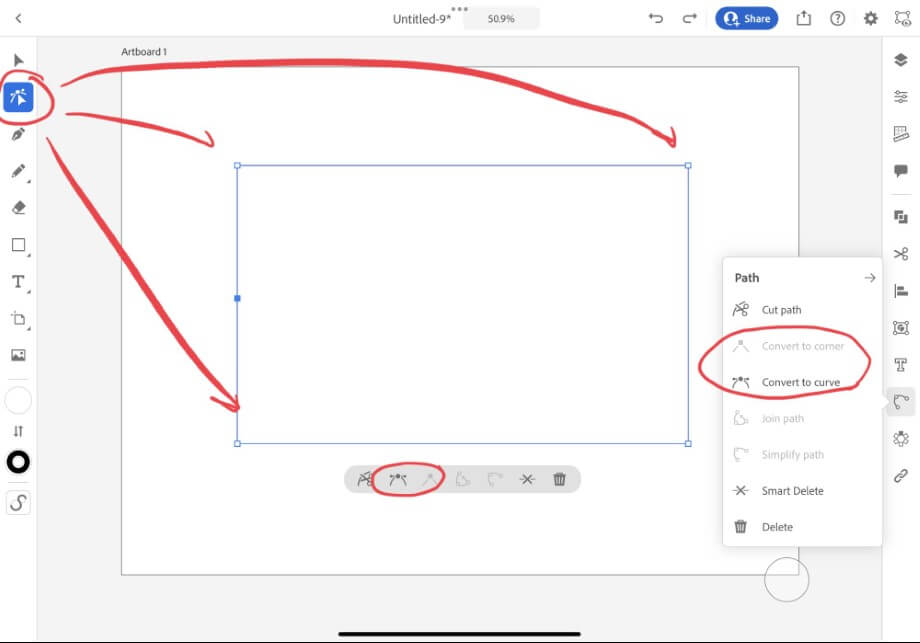The image size is (920, 643).
Task: Choose Smart Delete in Path panel
Action: point(802,490)
